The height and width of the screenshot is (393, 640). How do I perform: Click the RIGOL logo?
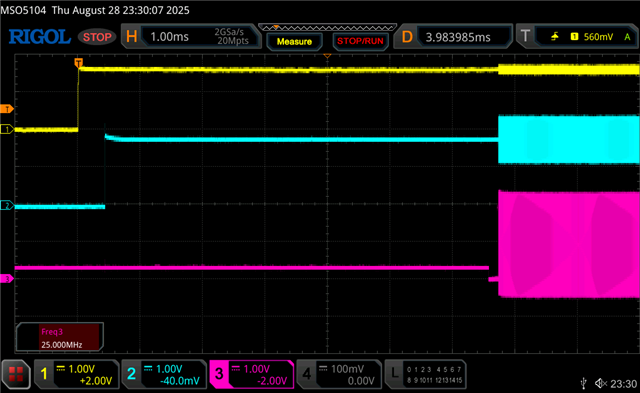[40, 37]
